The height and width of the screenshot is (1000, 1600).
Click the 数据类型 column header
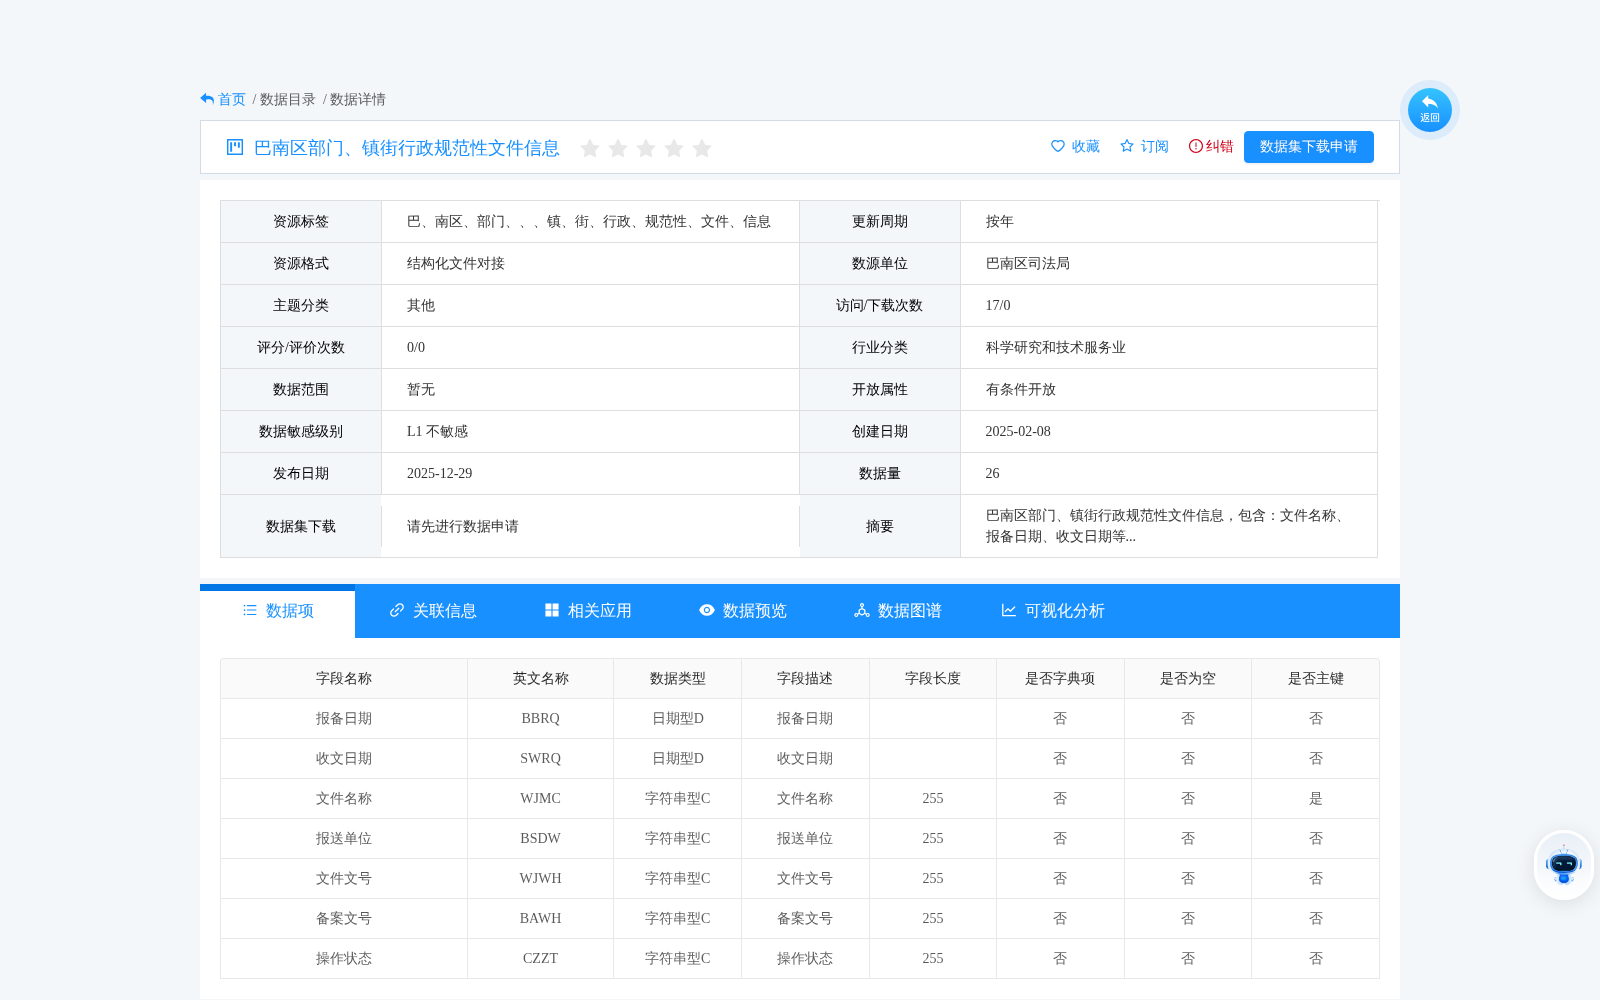[678, 679]
